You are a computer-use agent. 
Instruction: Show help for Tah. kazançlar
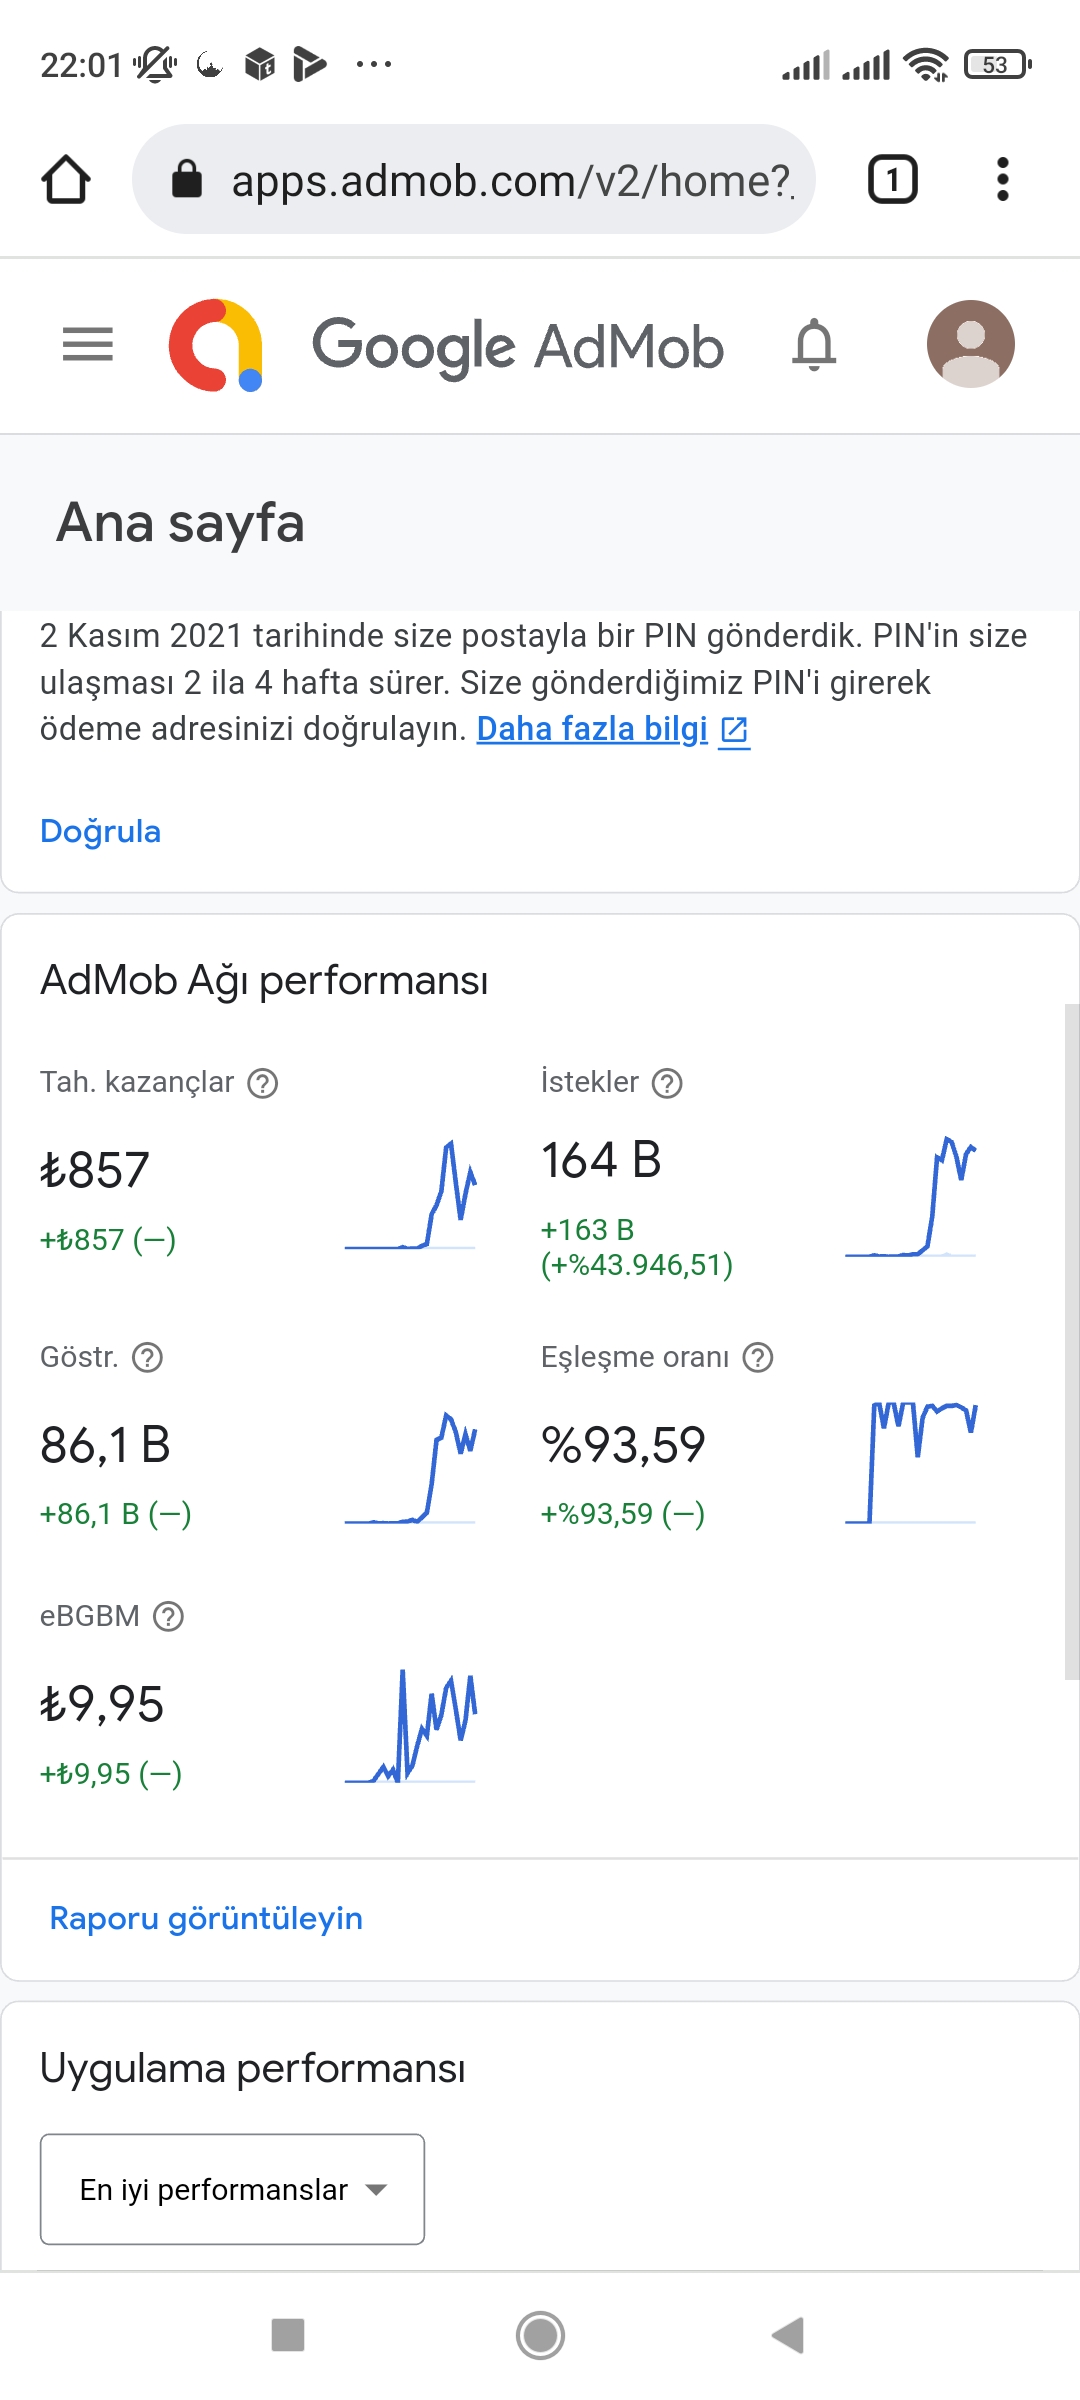[x=263, y=1083]
